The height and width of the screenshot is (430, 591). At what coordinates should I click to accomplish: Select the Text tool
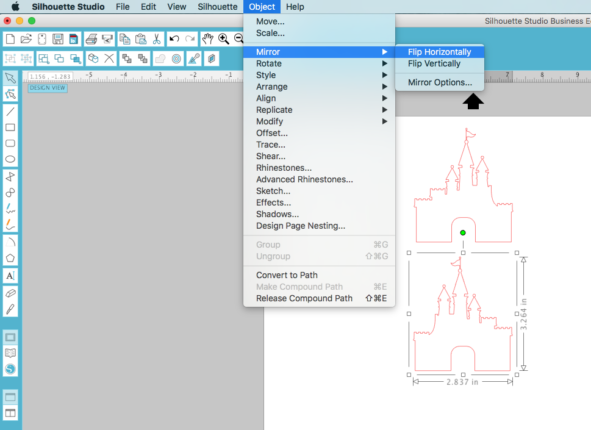click(10, 275)
